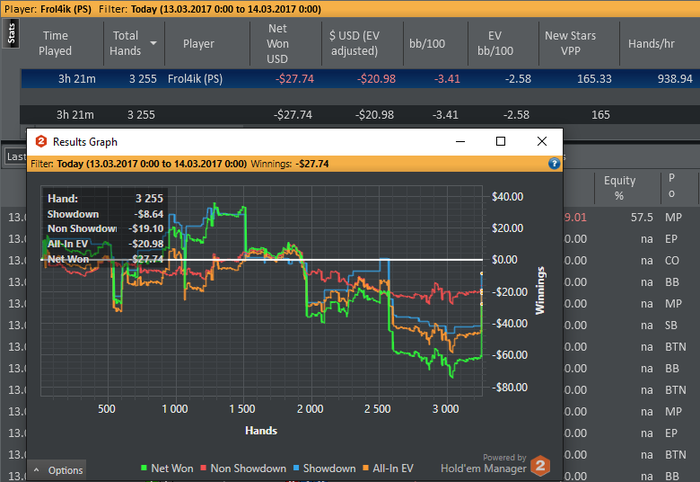Viewport: 700px width, 482px height.
Task: Click the Net Won legend label
Action: click(x=172, y=468)
